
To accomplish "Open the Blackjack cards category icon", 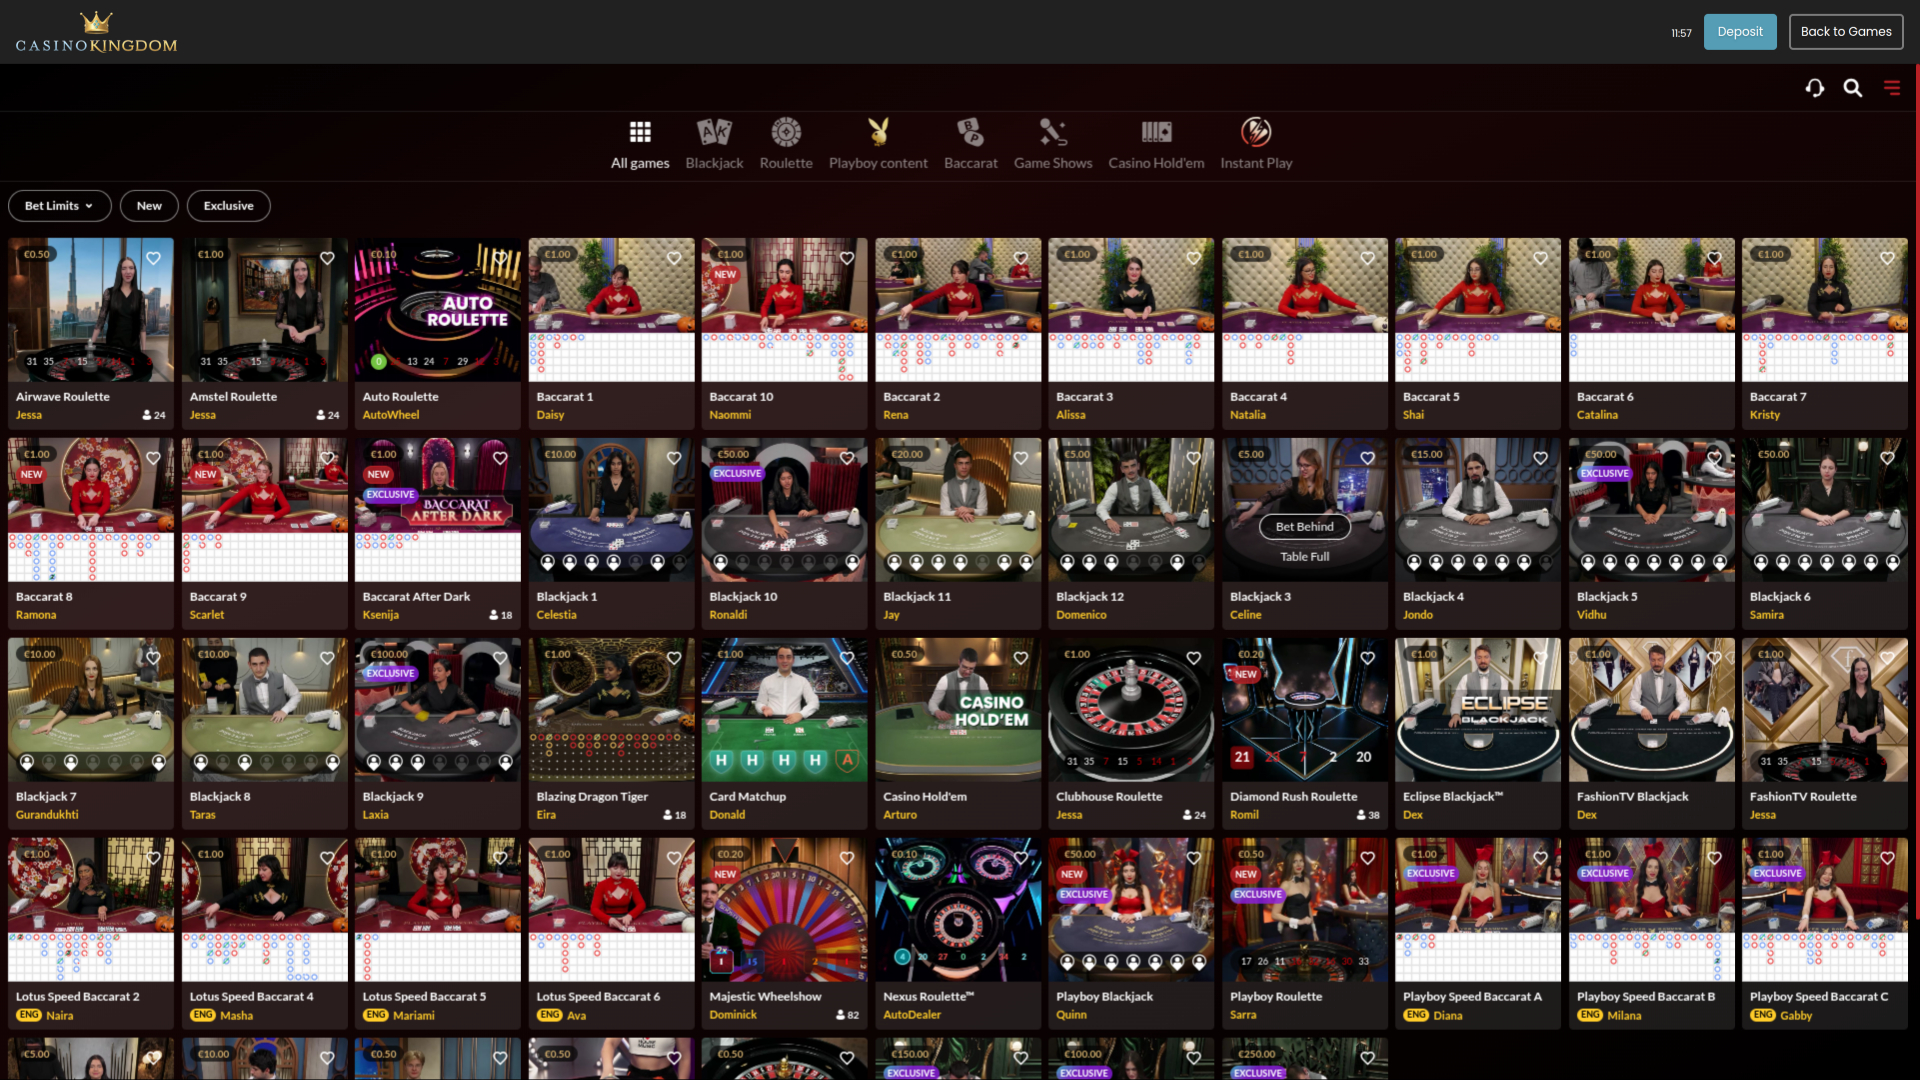I will pos(714,132).
